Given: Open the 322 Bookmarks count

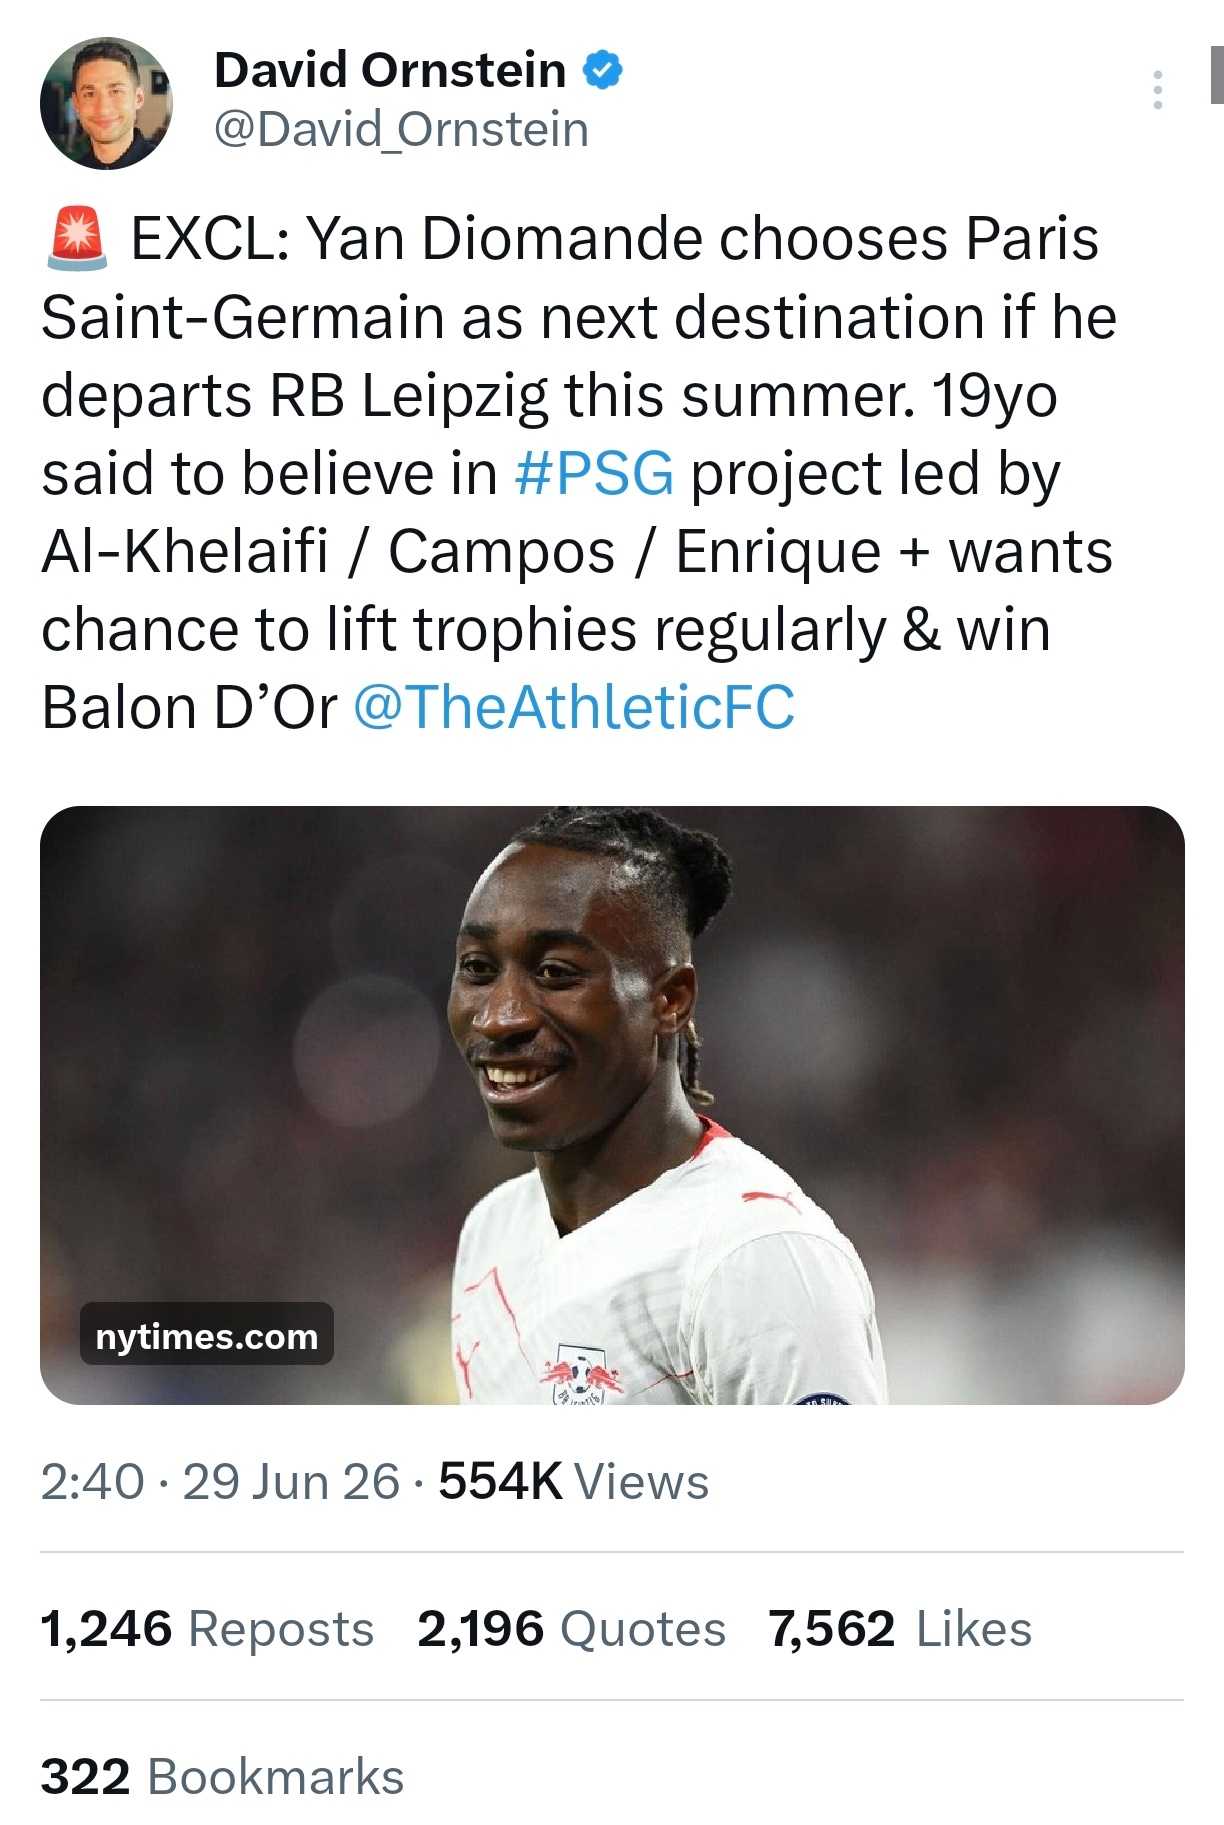Looking at the screenshot, I should point(222,1777).
